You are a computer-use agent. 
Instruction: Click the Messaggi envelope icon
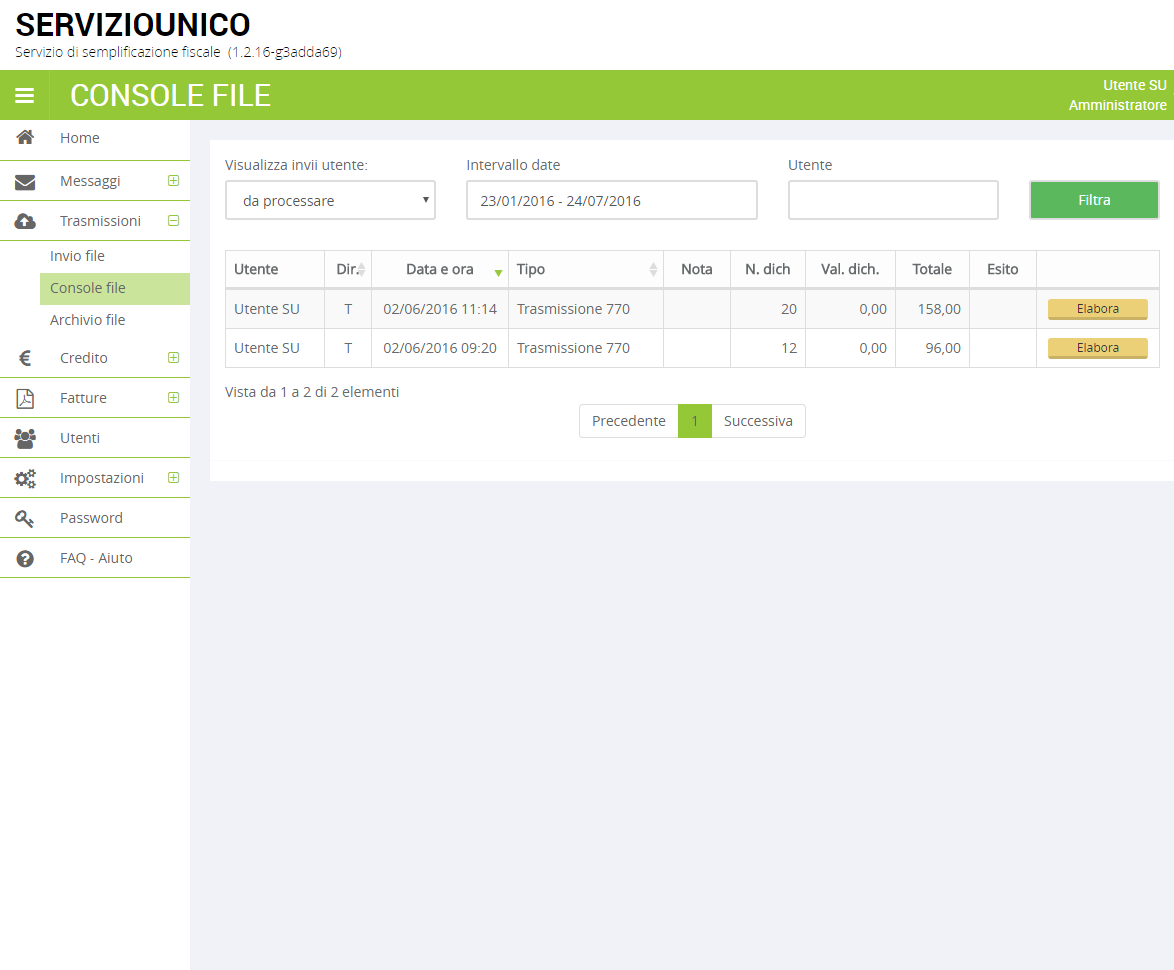pyautogui.click(x=25, y=181)
